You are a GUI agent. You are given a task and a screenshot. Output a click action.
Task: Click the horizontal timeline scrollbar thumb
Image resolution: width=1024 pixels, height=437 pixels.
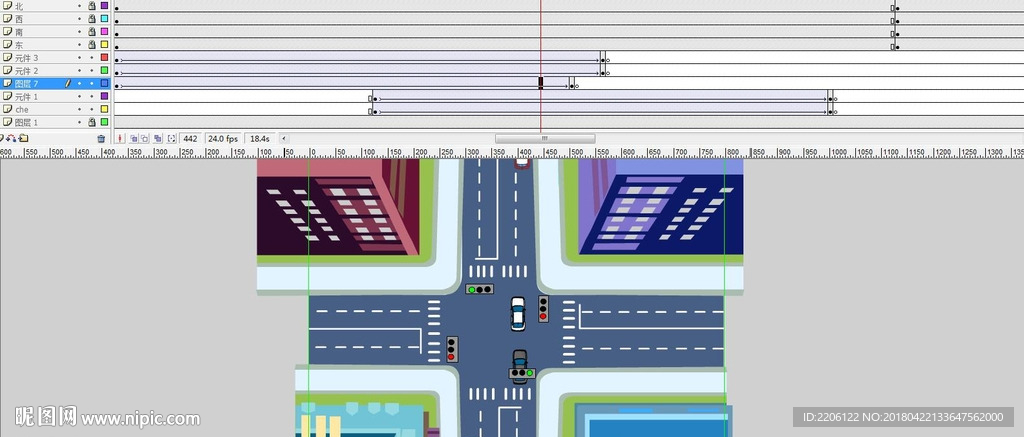545,138
